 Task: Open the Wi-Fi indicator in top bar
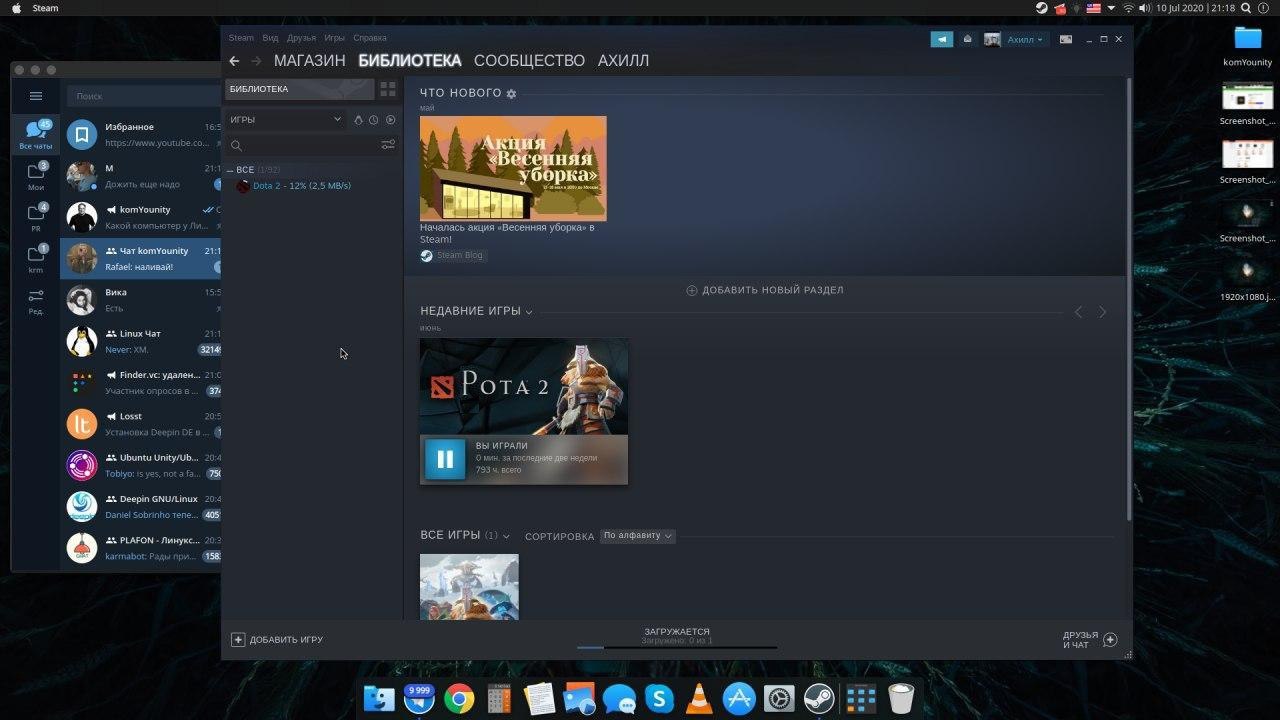[x=1128, y=8]
